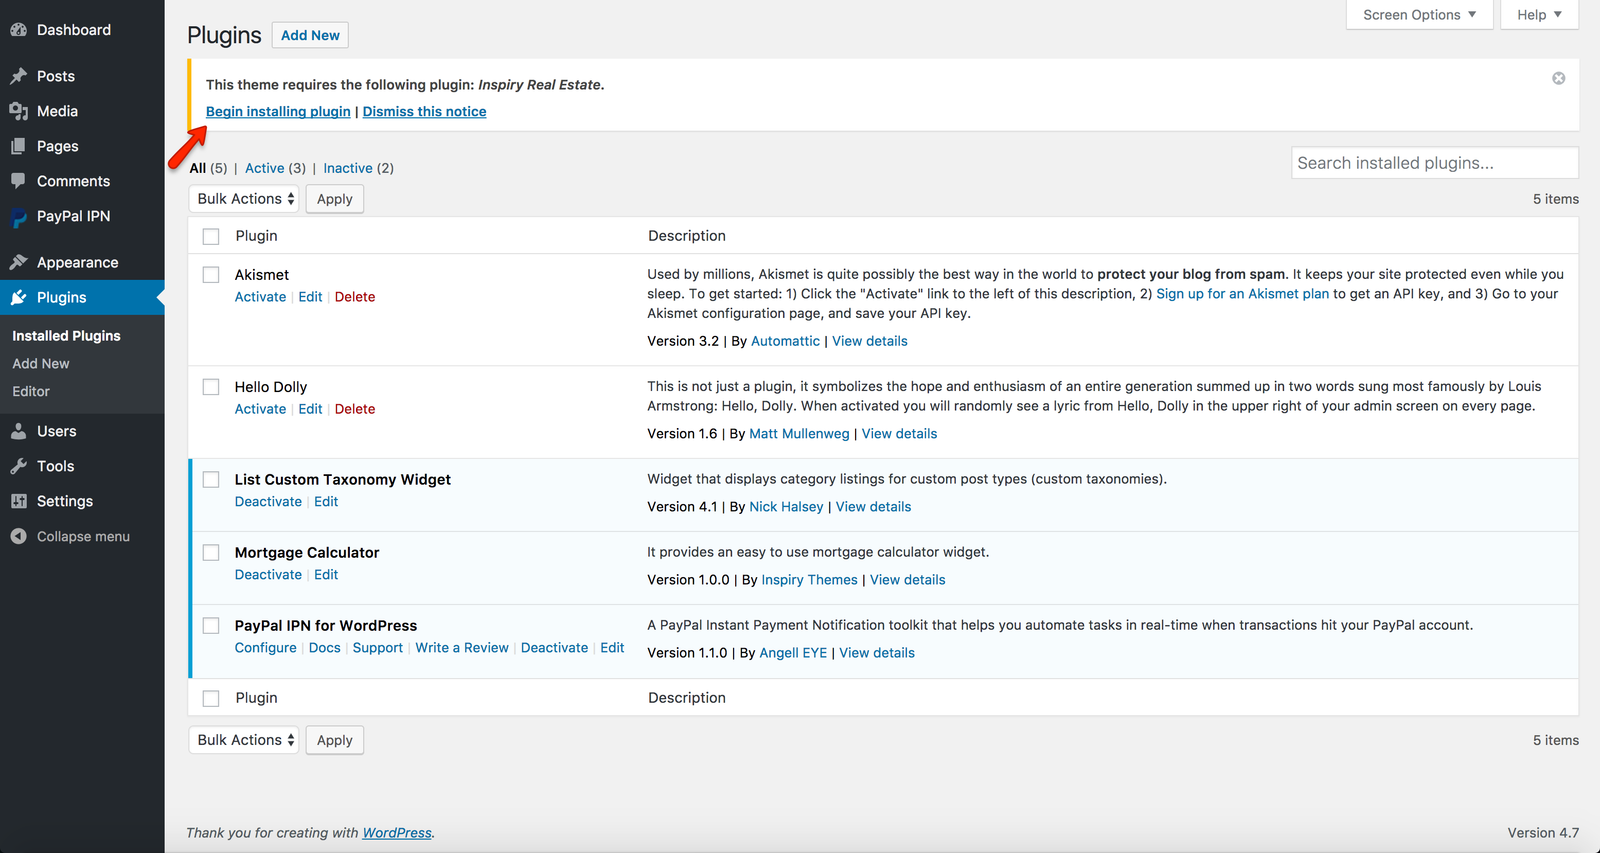Click the Posts pushpin icon
1600x853 pixels.
click(x=18, y=76)
